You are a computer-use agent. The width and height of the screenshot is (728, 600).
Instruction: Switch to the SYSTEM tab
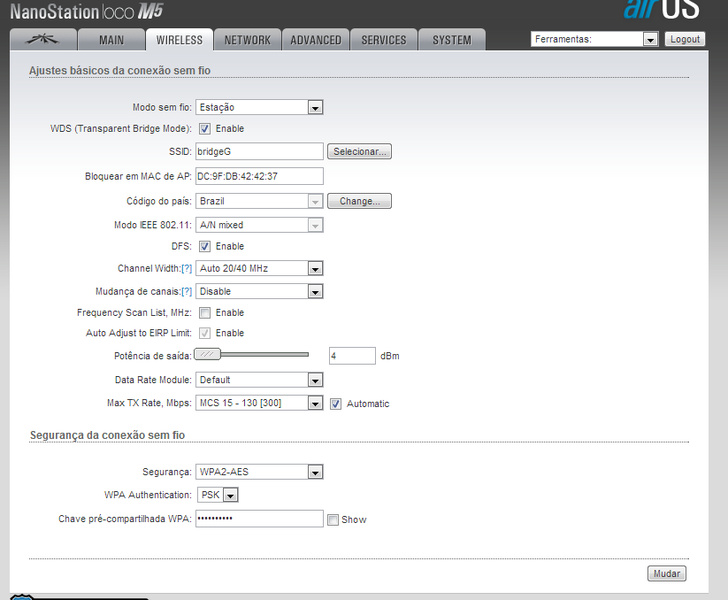tap(452, 39)
